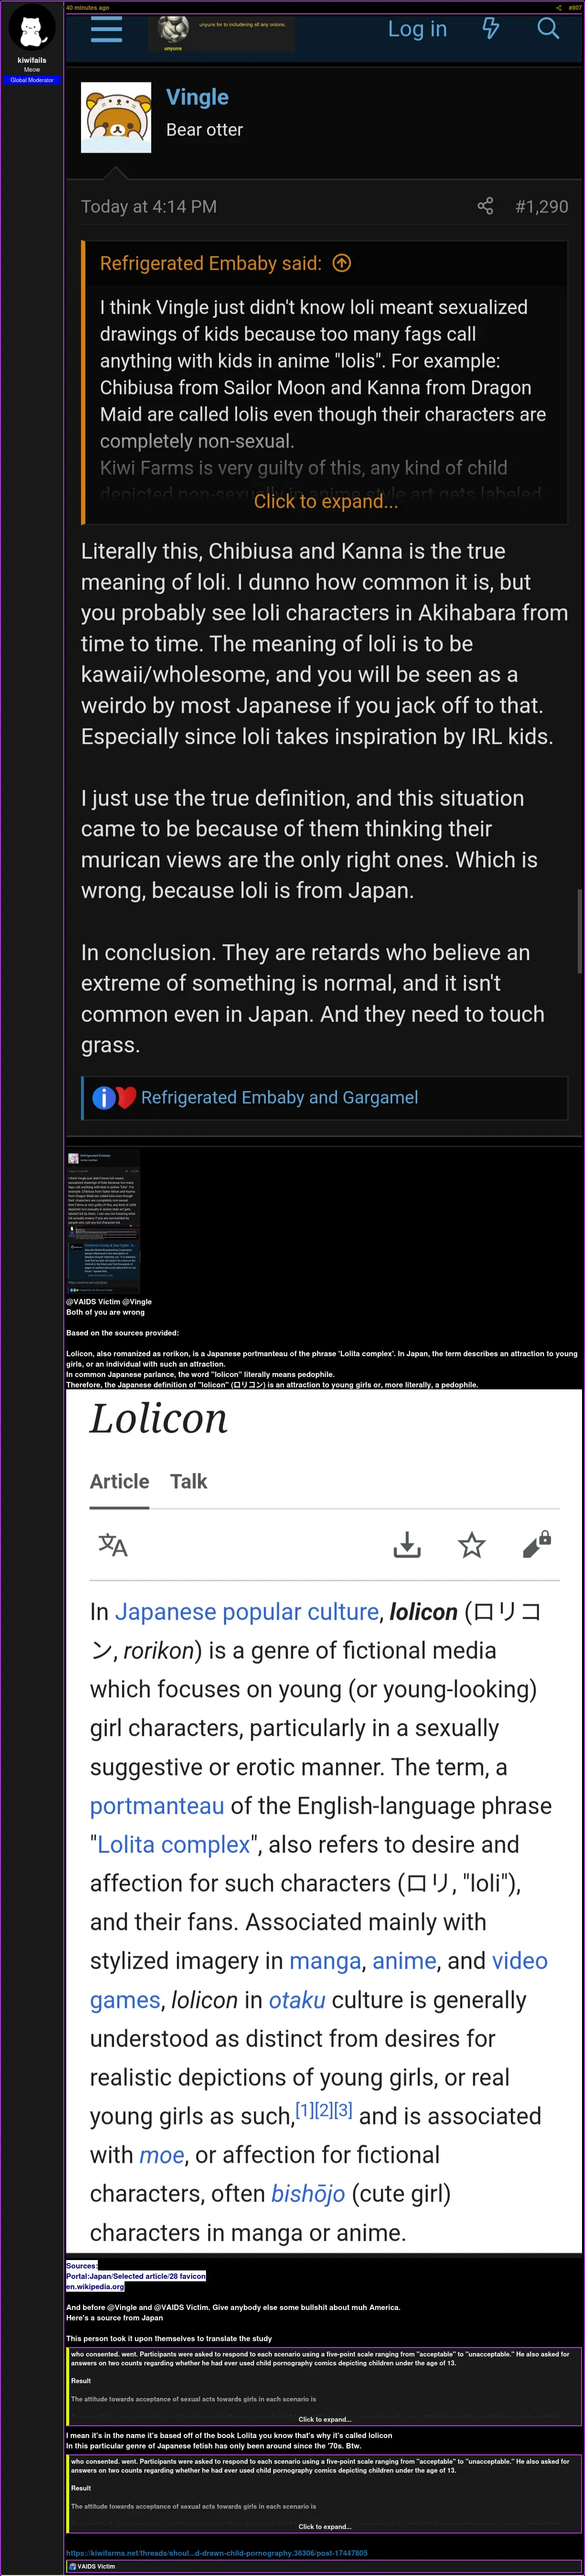Open post number #1,290 permalink
The width and height of the screenshot is (585, 2576).
pos(541,206)
